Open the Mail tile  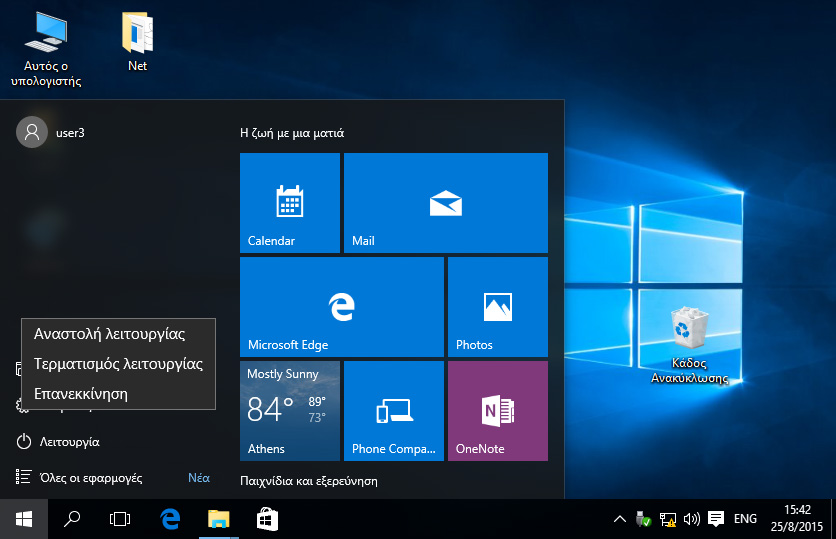(x=446, y=203)
